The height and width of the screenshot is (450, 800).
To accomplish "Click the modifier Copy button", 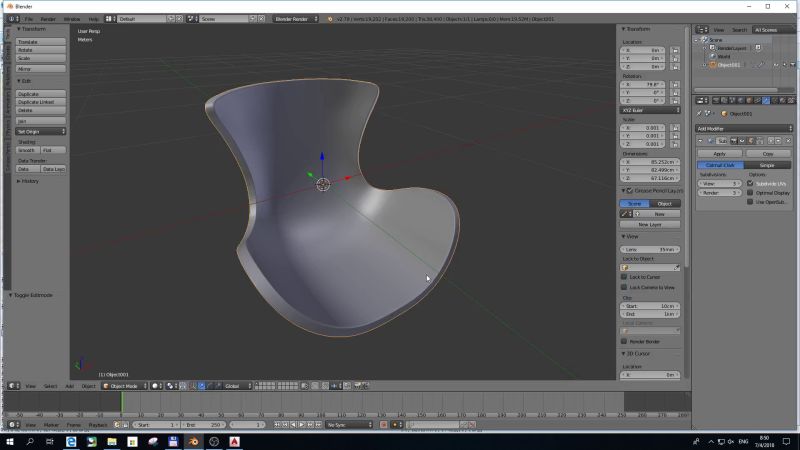I will [x=768, y=154].
